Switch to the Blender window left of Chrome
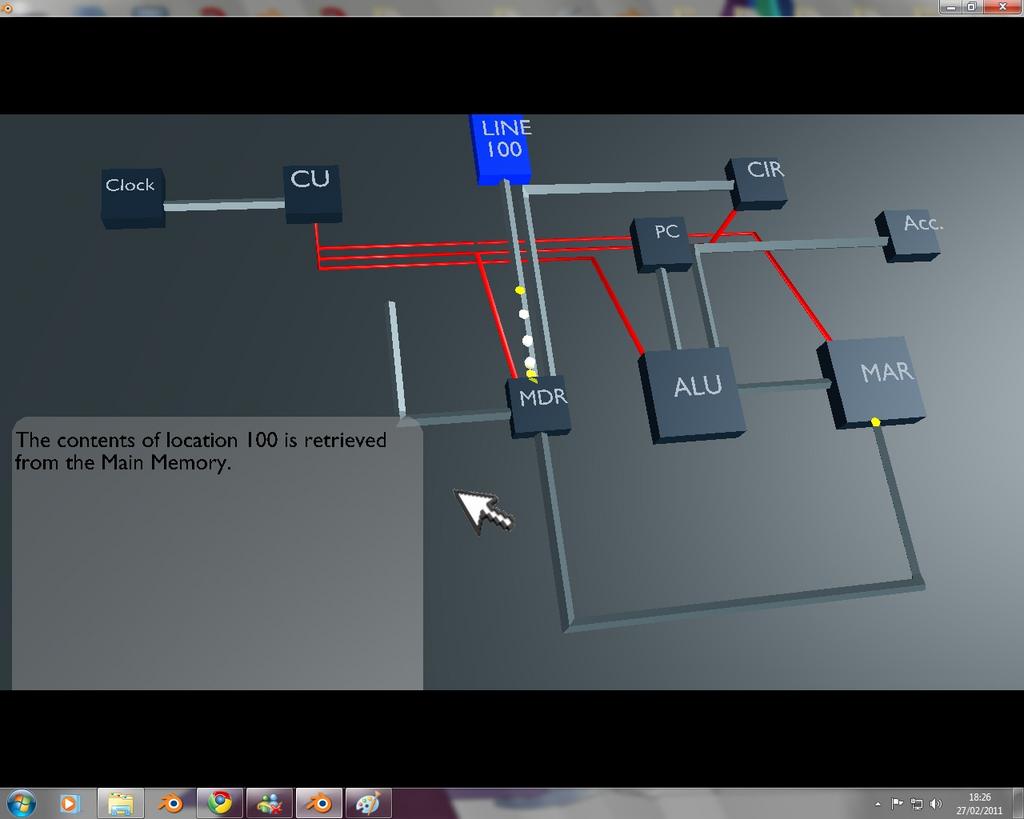 click(x=170, y=803)
